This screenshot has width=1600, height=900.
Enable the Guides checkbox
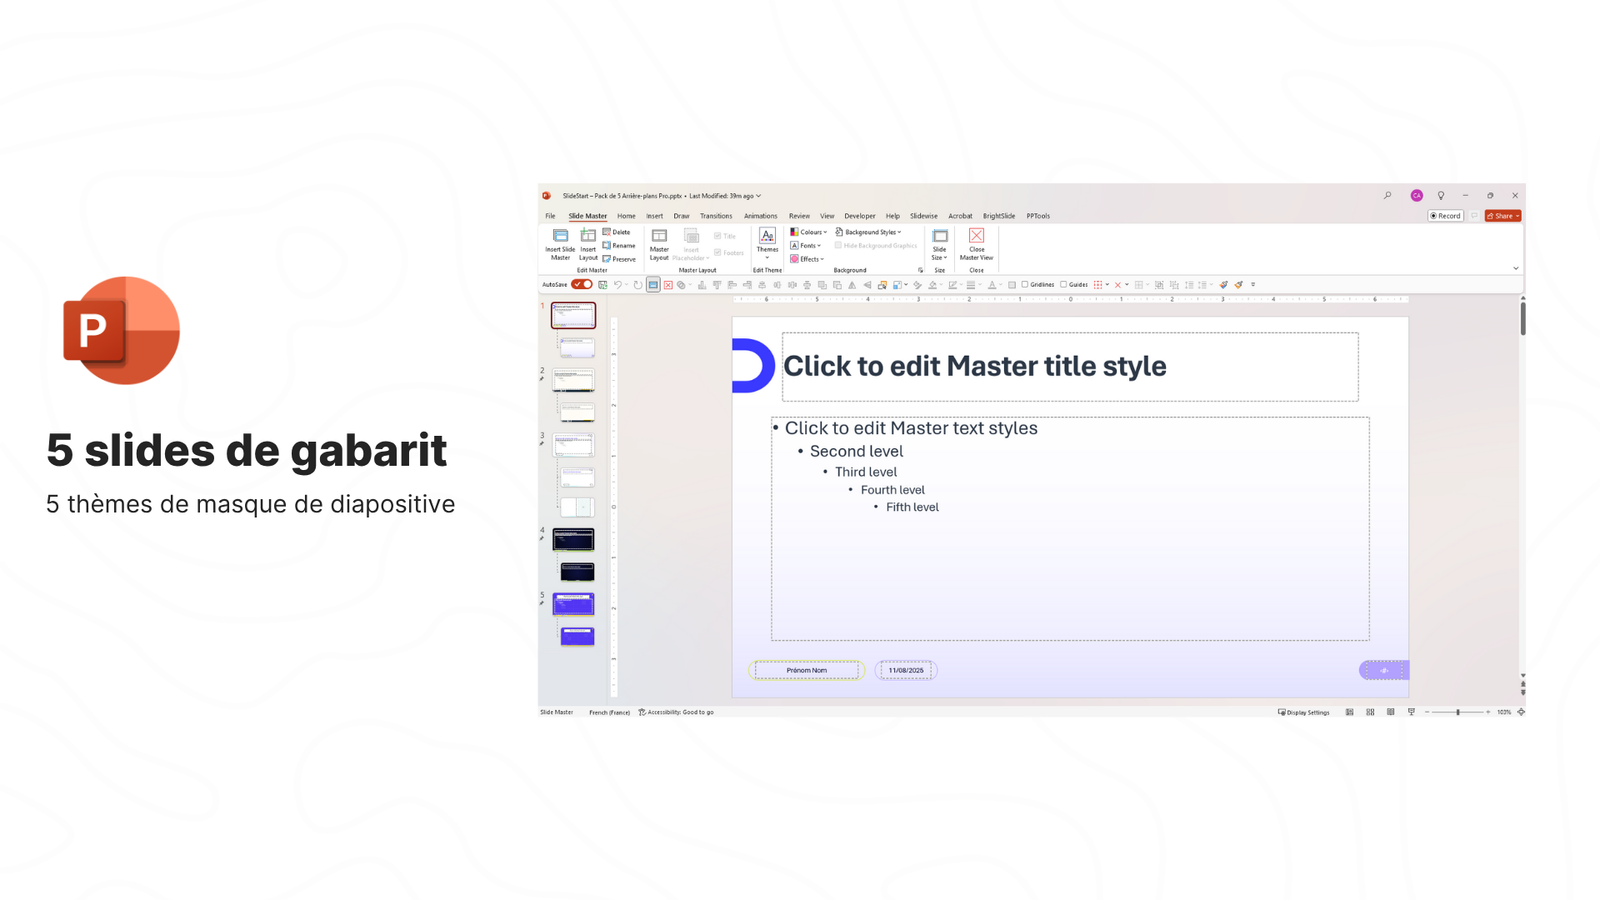coord(1063,285)
